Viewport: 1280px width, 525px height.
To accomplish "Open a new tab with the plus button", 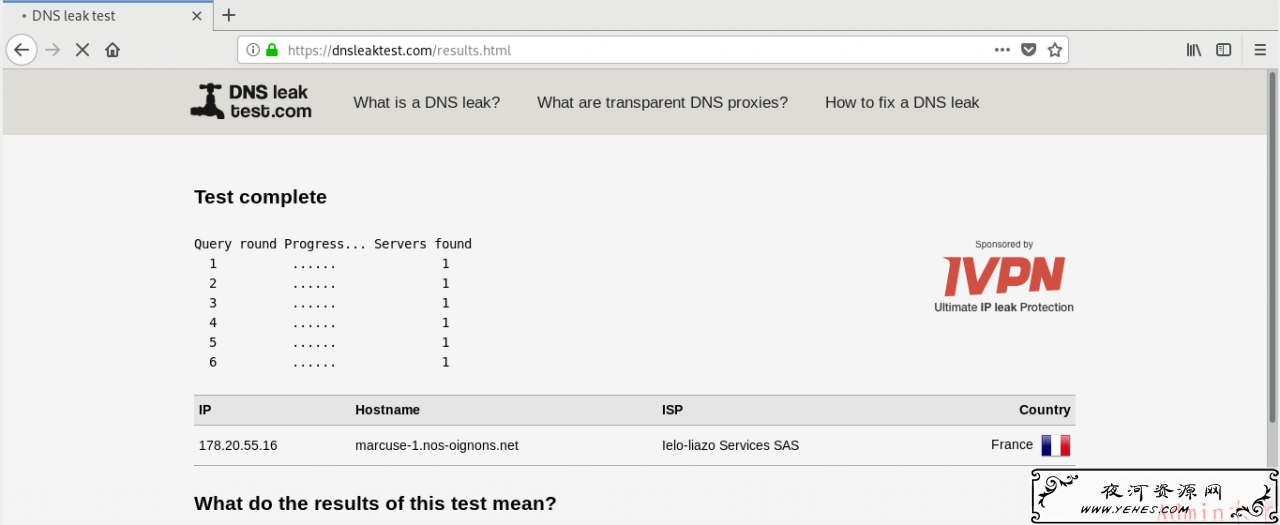I will pyautogui.click(x=229, y=15).
